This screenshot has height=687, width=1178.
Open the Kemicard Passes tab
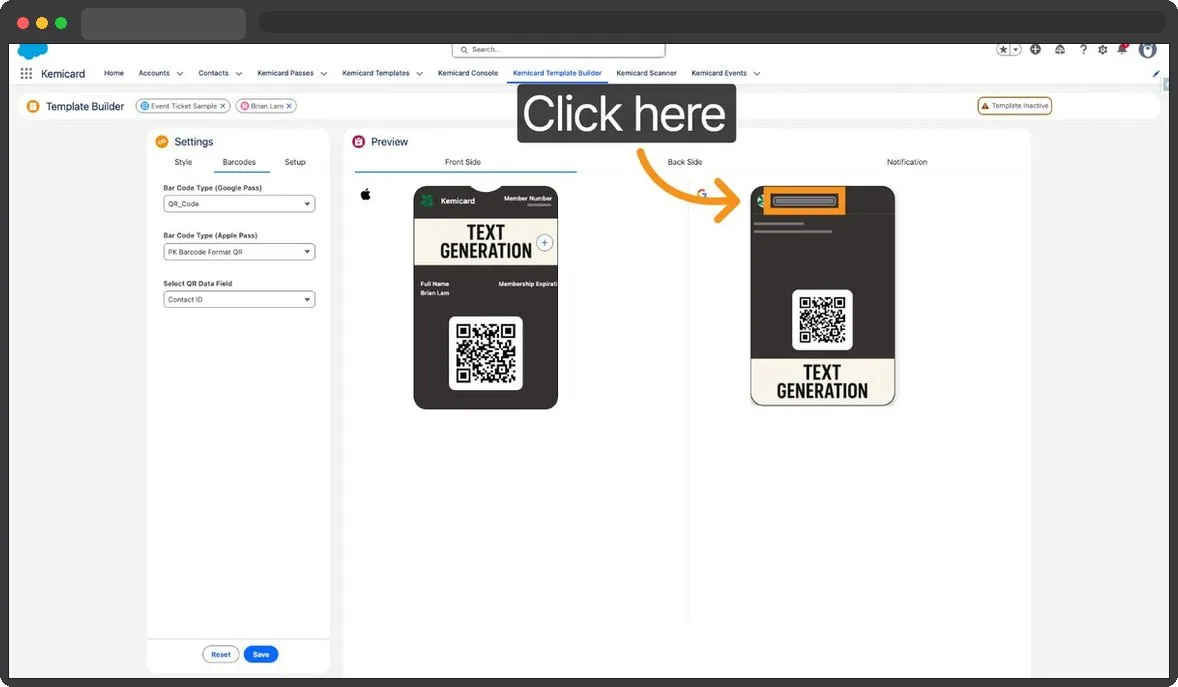(x=285, y=73)
